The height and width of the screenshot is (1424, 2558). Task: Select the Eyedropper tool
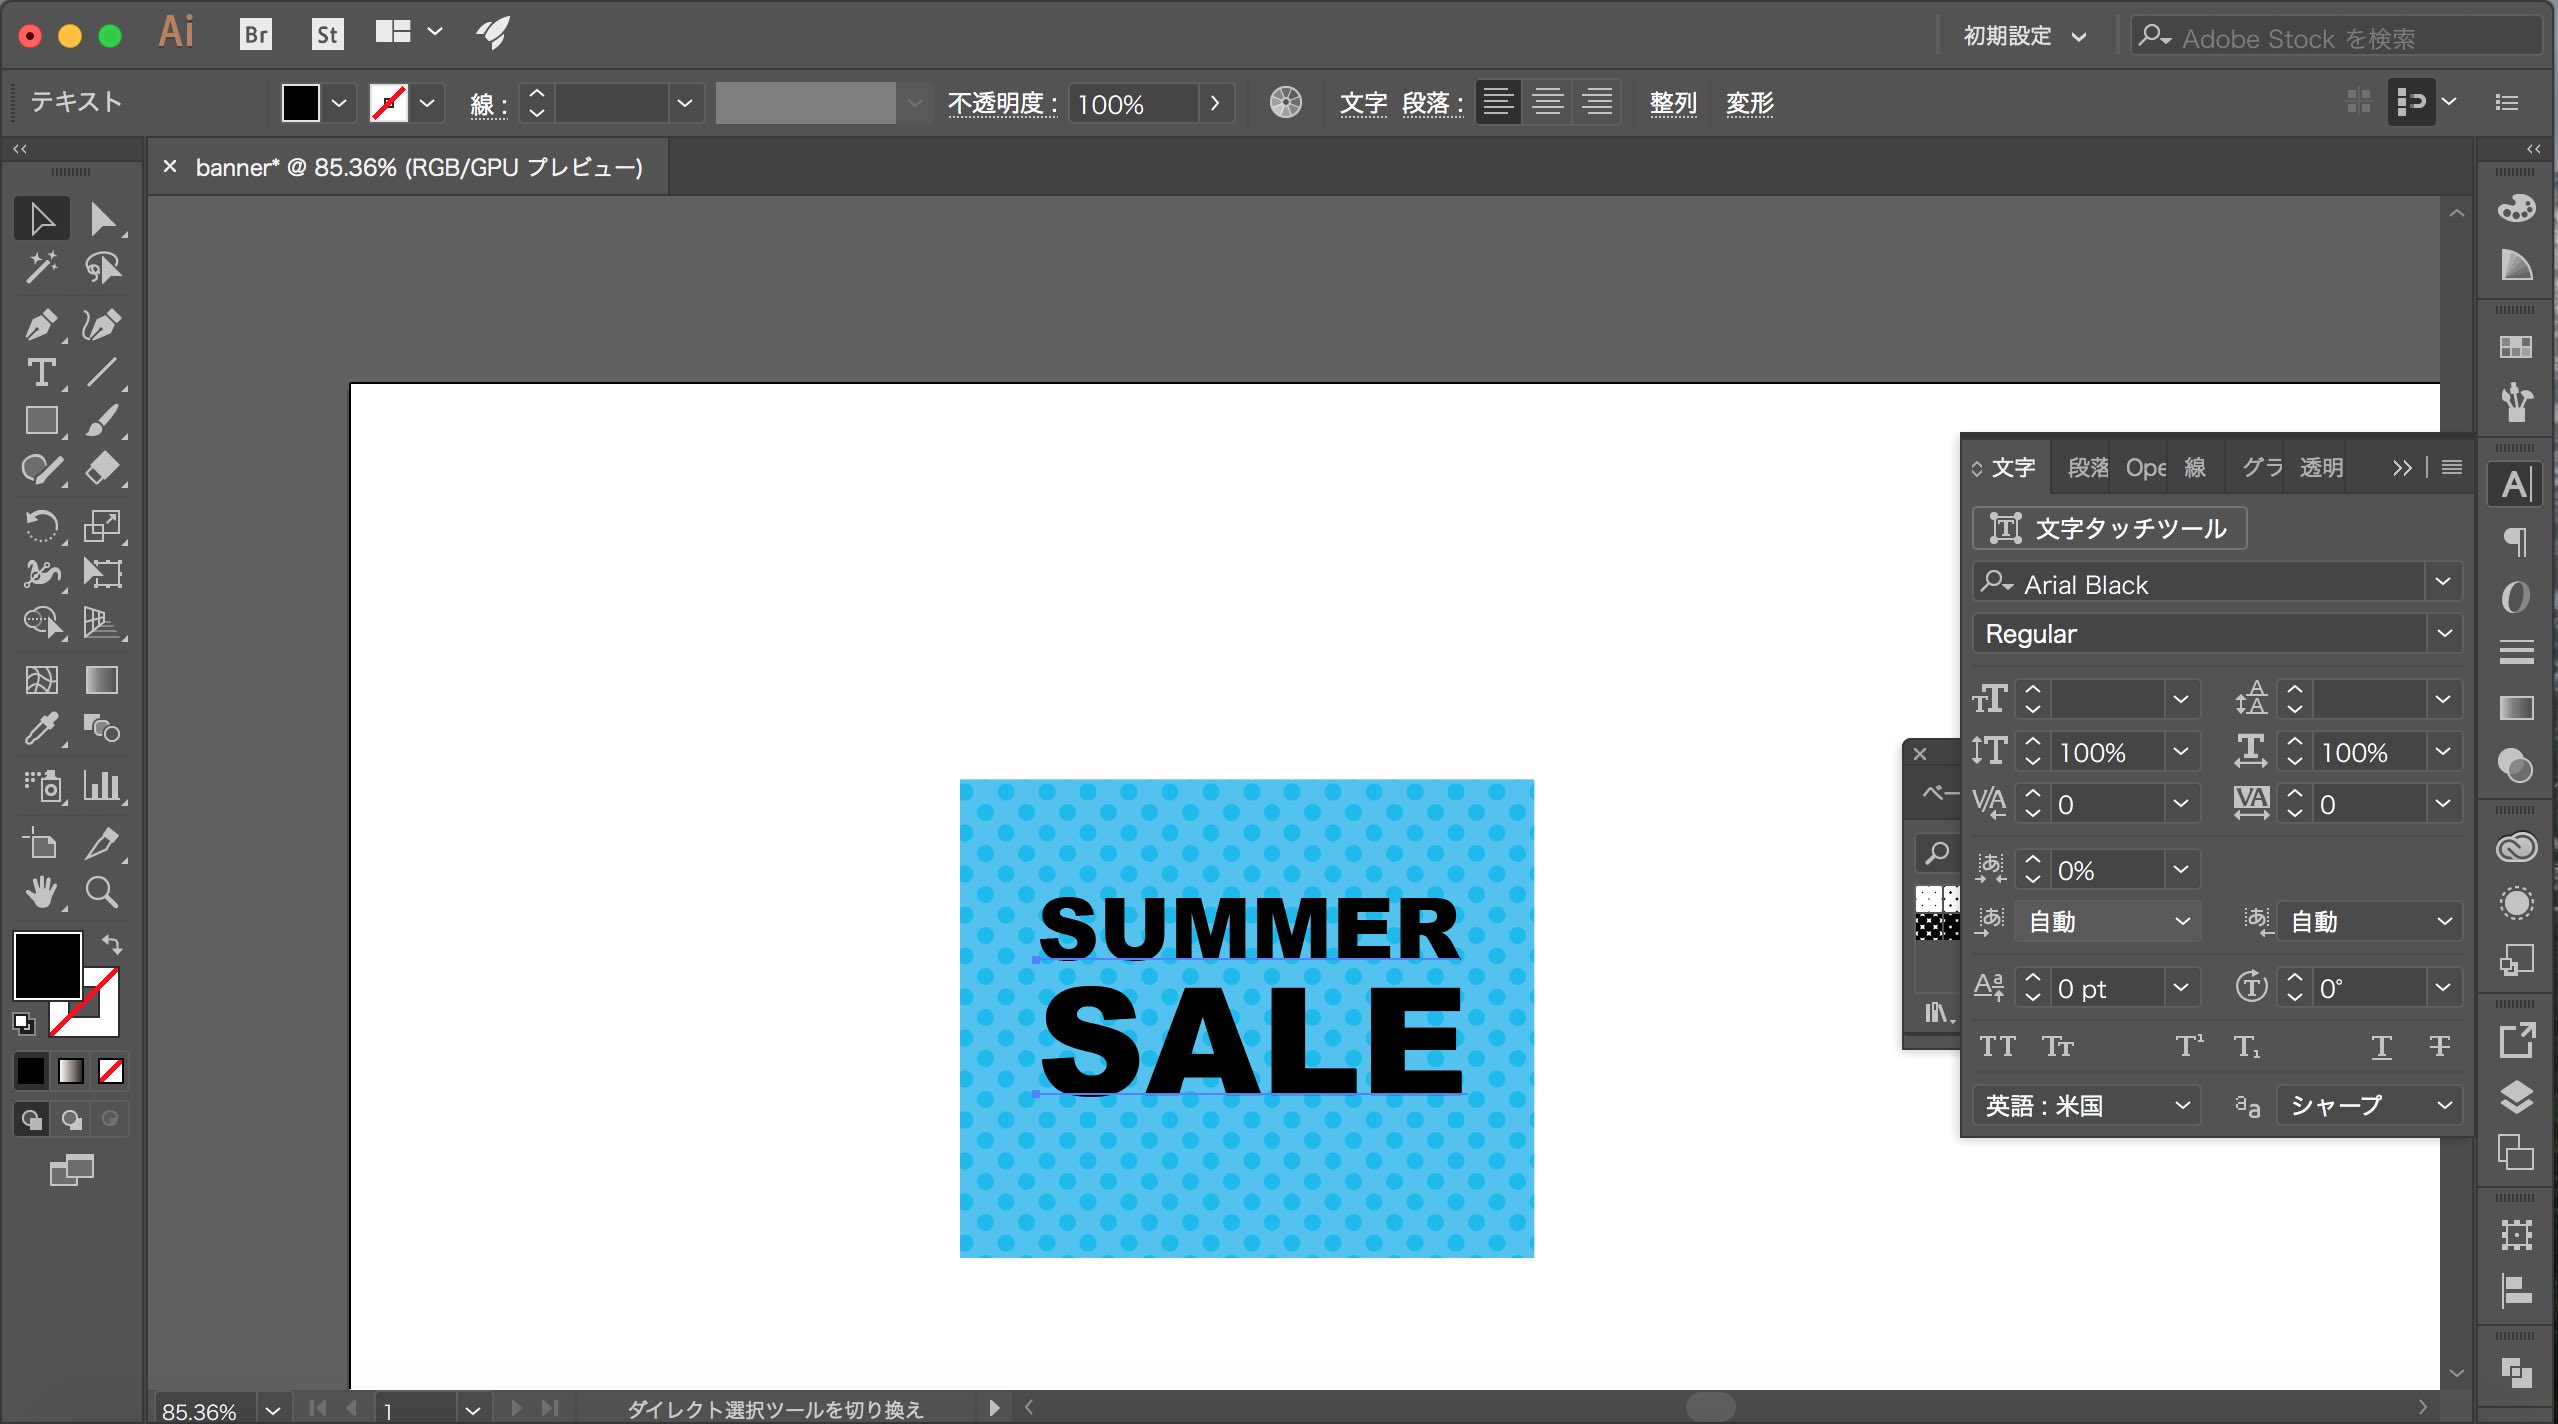coord(41,729)
